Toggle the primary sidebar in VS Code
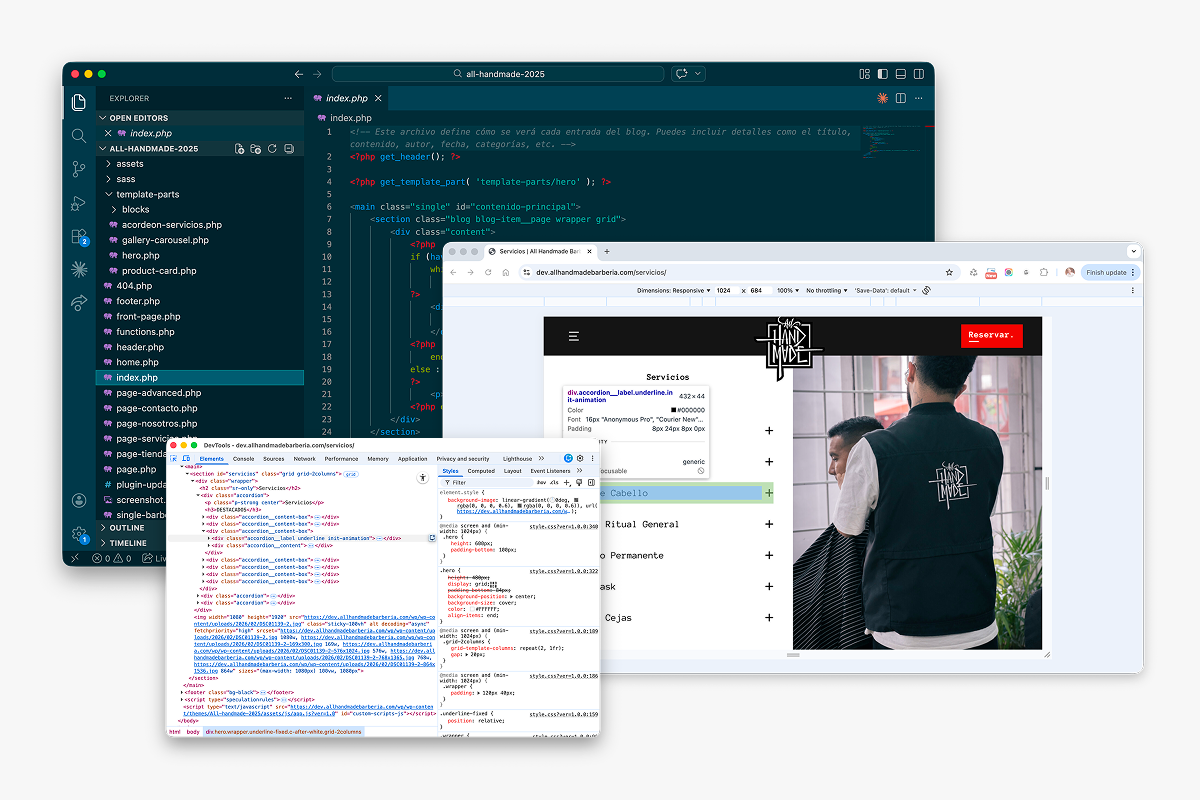The width and height of the screenshot is (1200, 800). 883,74
